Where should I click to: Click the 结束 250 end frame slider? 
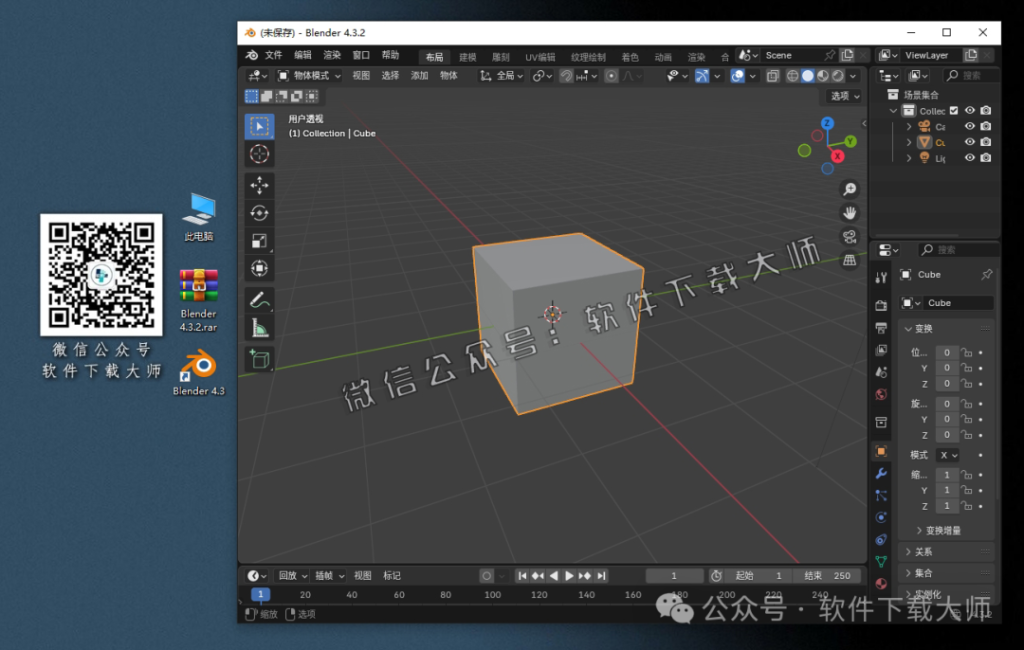click(x=826, y=575)
